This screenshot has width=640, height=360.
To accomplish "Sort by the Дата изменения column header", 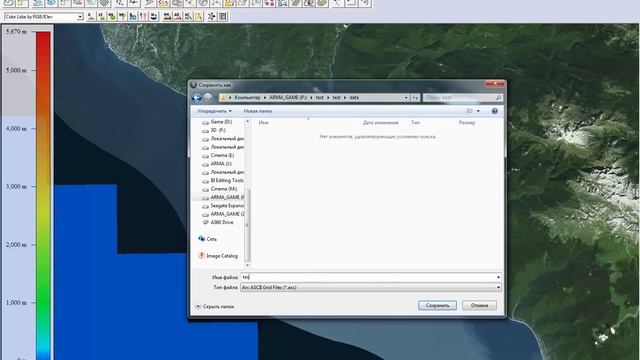I will (380, 122).
